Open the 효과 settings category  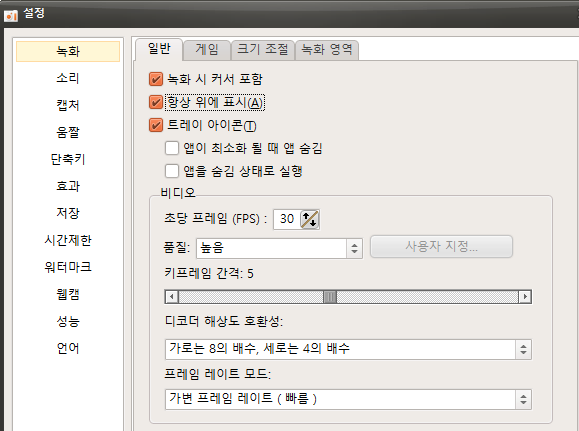tap(68, 186)
